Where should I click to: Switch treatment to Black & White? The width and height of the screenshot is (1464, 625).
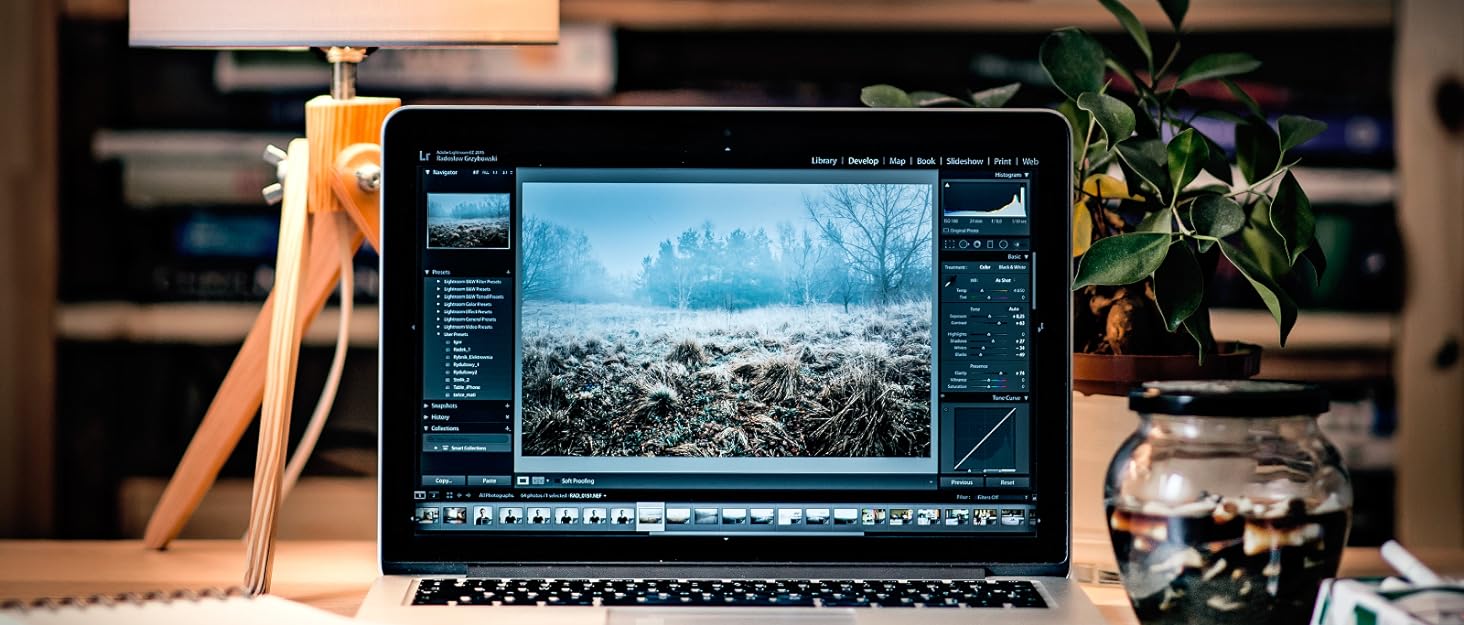coord(1012,267)
